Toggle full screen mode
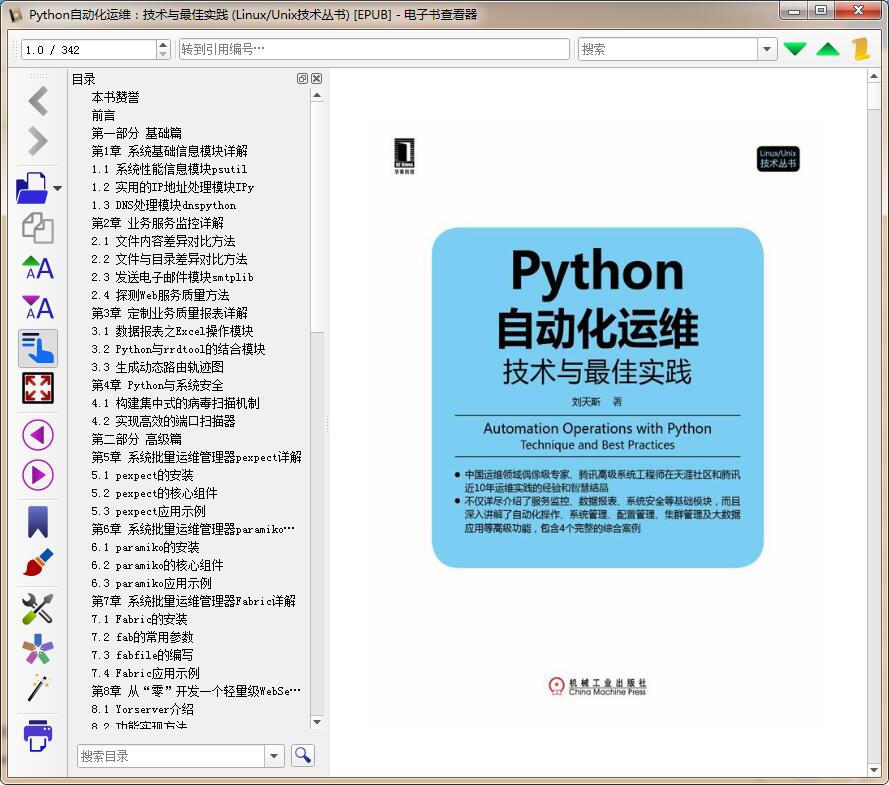Screen dimensions: 889x785 (x=38, y=388)
